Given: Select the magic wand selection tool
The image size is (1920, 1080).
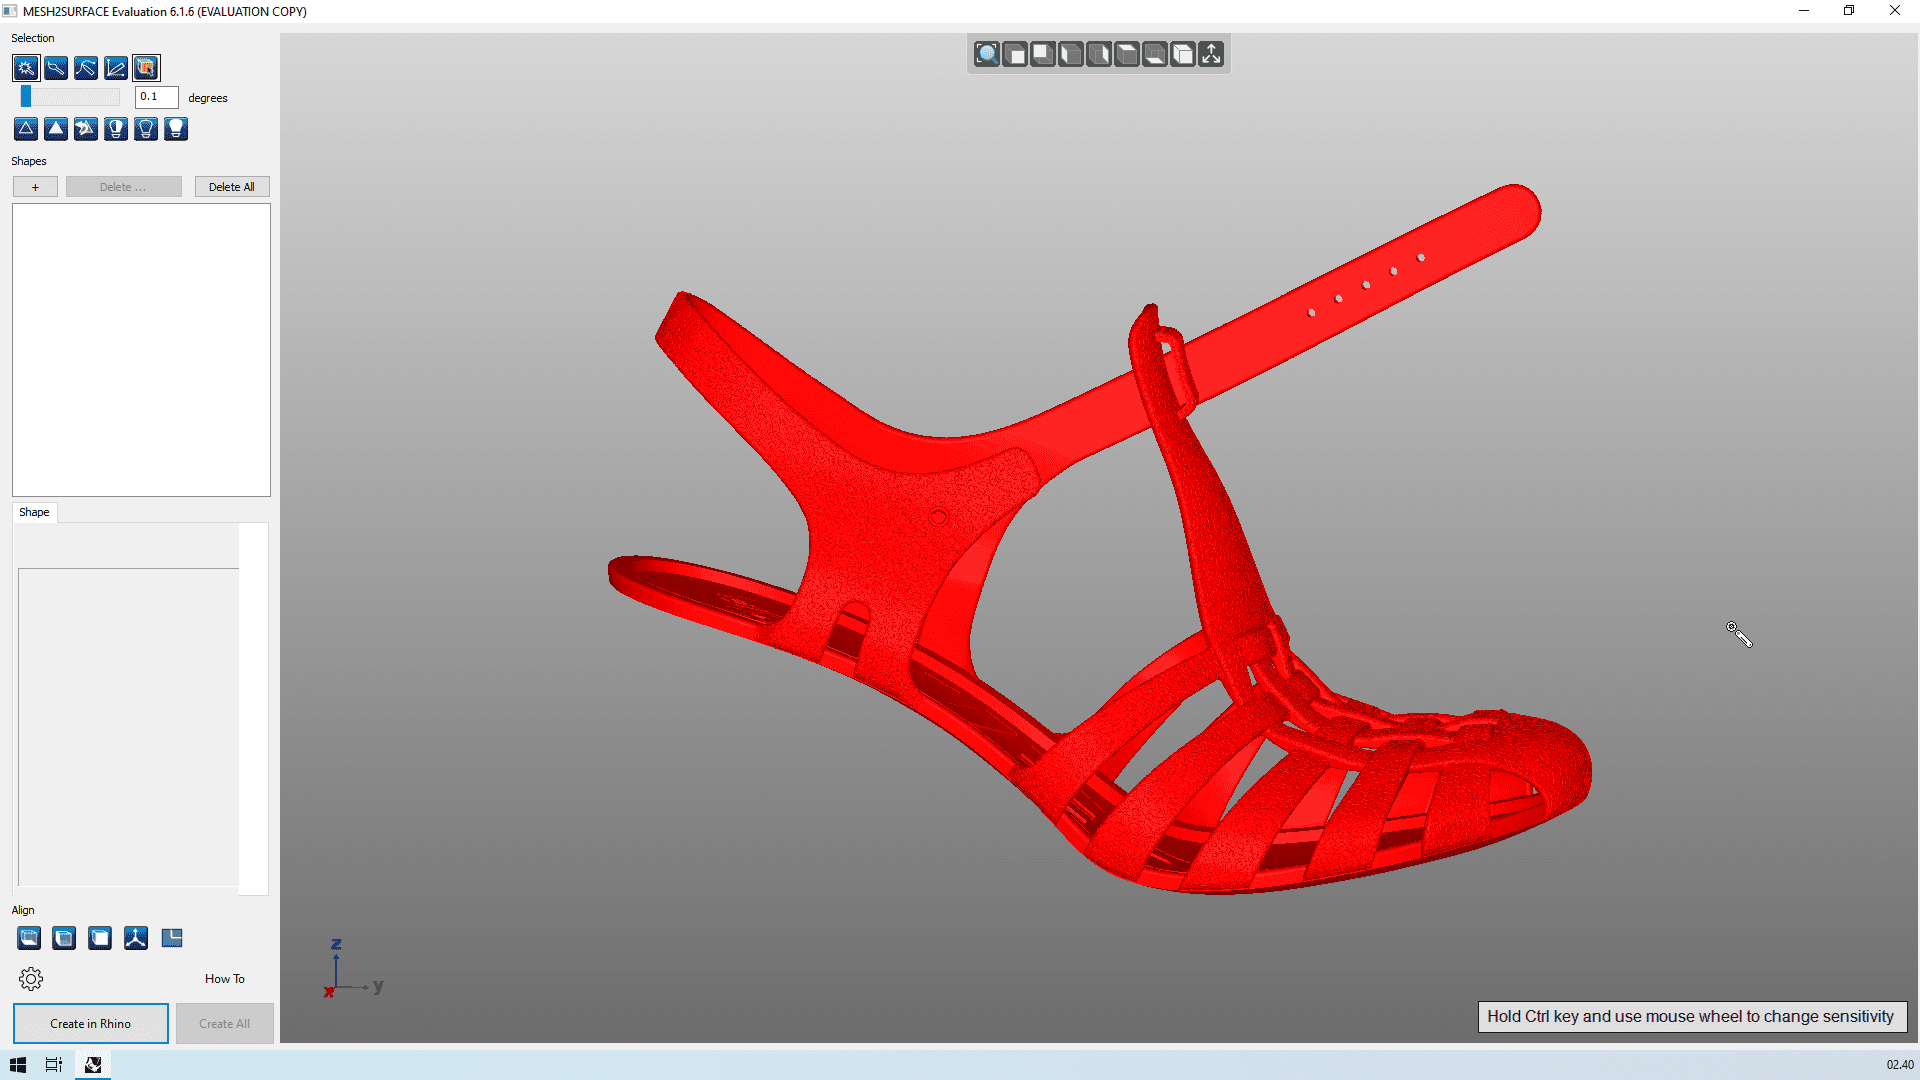Looking at the screenshot, I should tap(26, 68).
